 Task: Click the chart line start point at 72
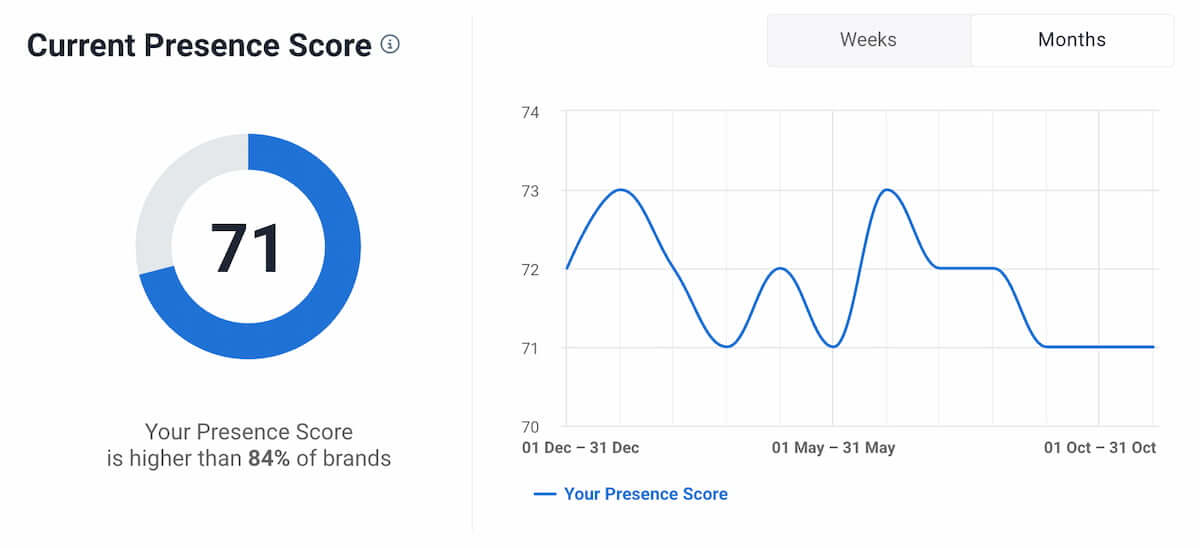tap(567, 269)
